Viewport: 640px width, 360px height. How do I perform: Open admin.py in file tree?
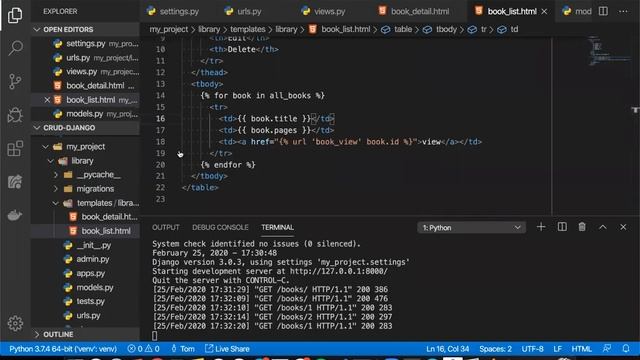click(86, 259)
